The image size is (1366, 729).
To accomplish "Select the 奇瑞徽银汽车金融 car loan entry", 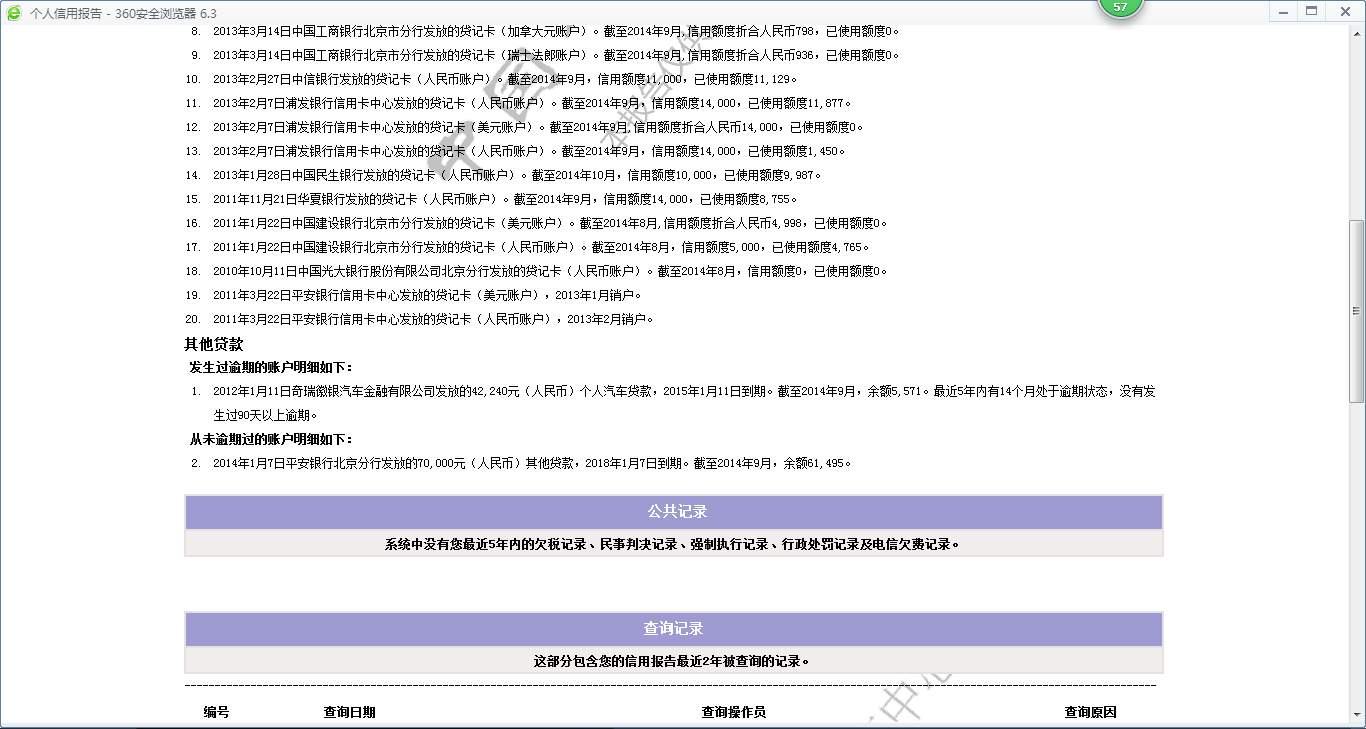I will [672, 403].
